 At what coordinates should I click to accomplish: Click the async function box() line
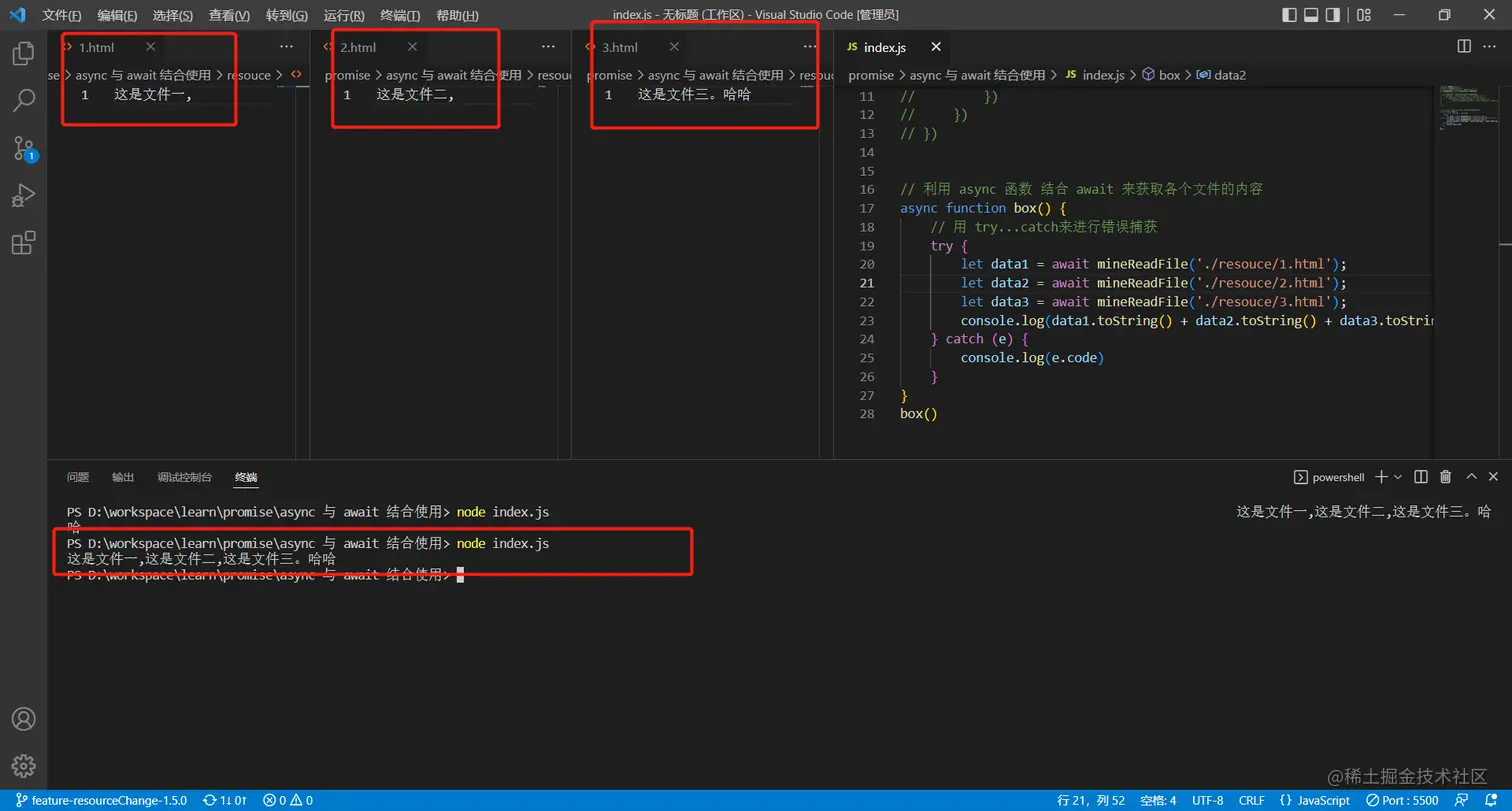click(984, 208)
